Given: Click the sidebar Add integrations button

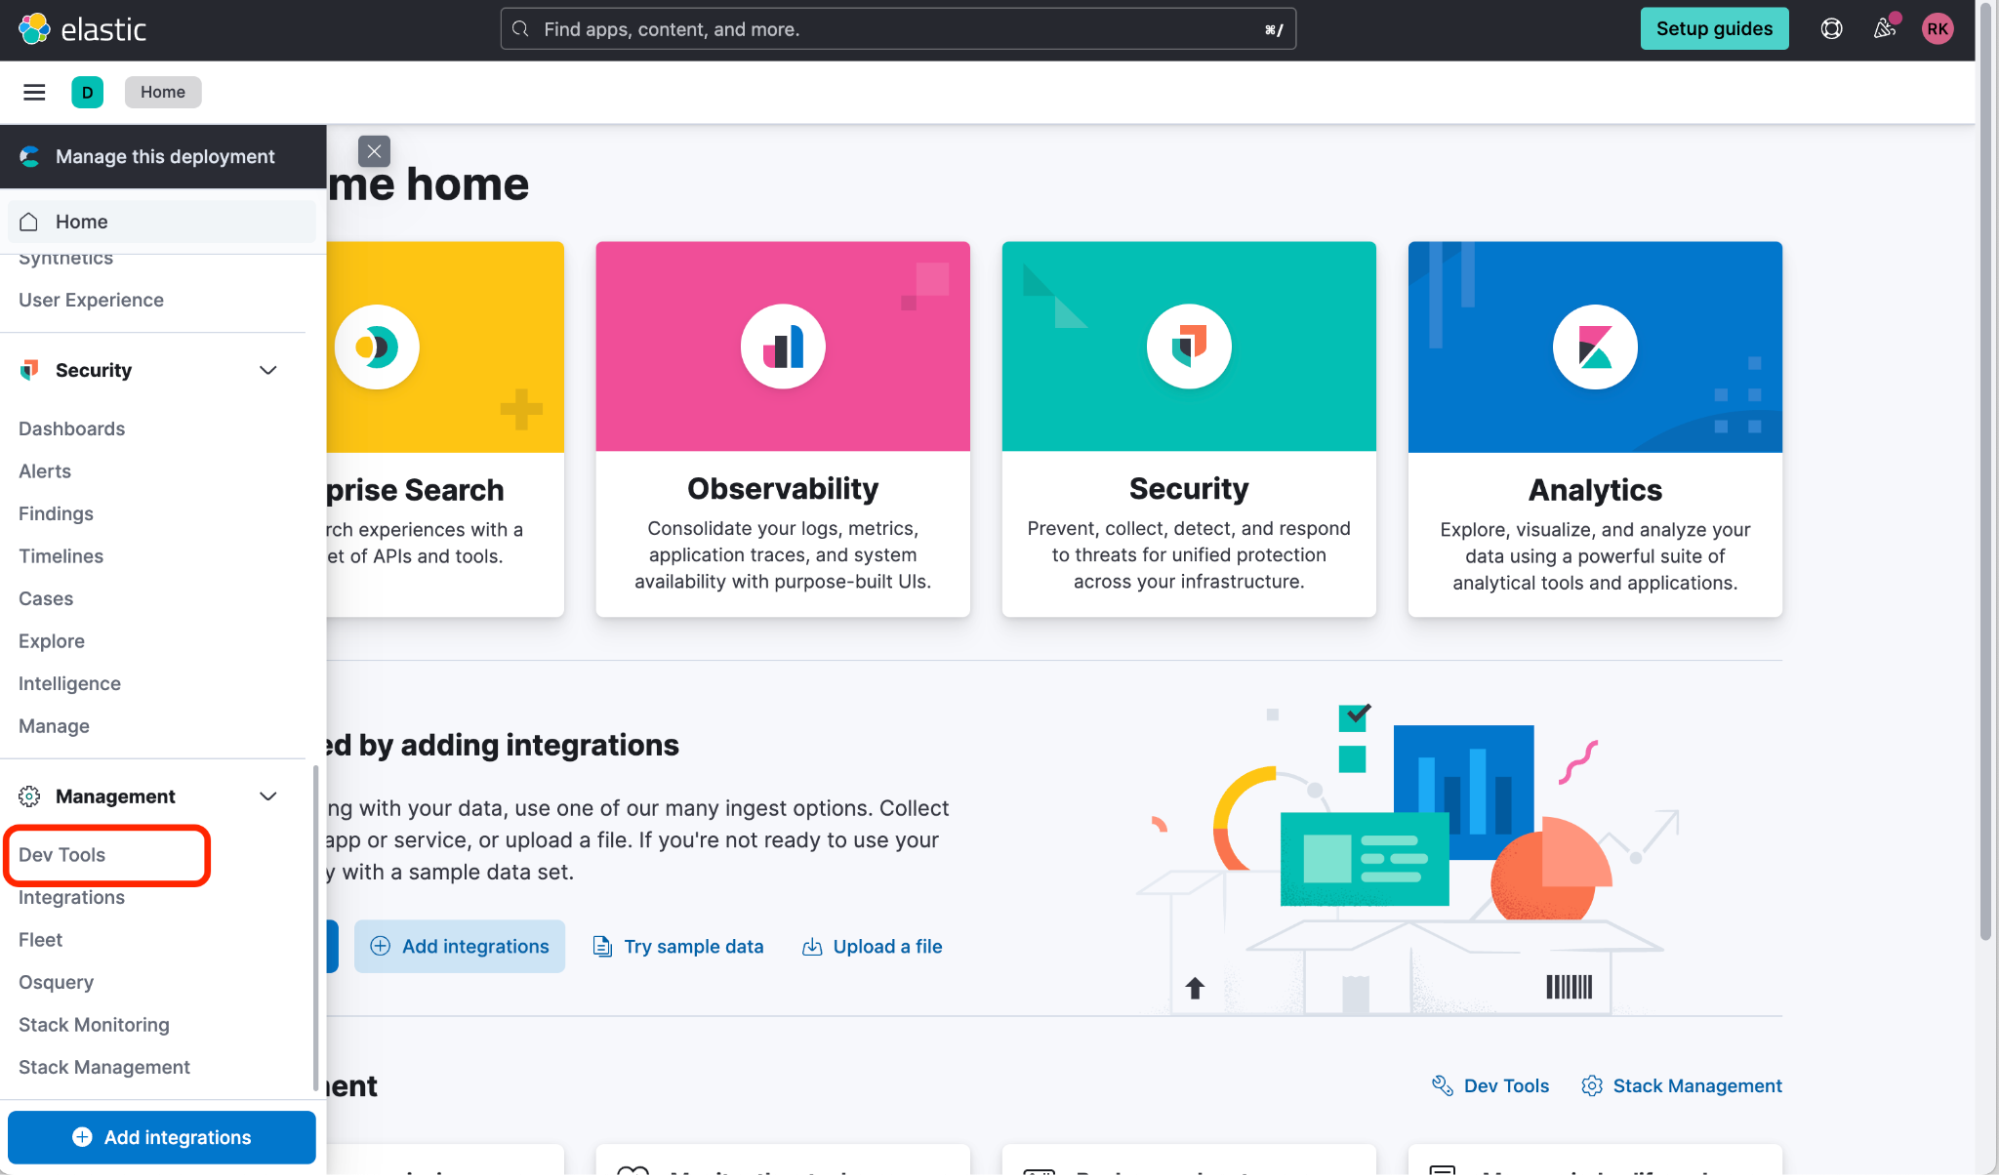Looking at the screenshot, I should [x=162, y=1137].
